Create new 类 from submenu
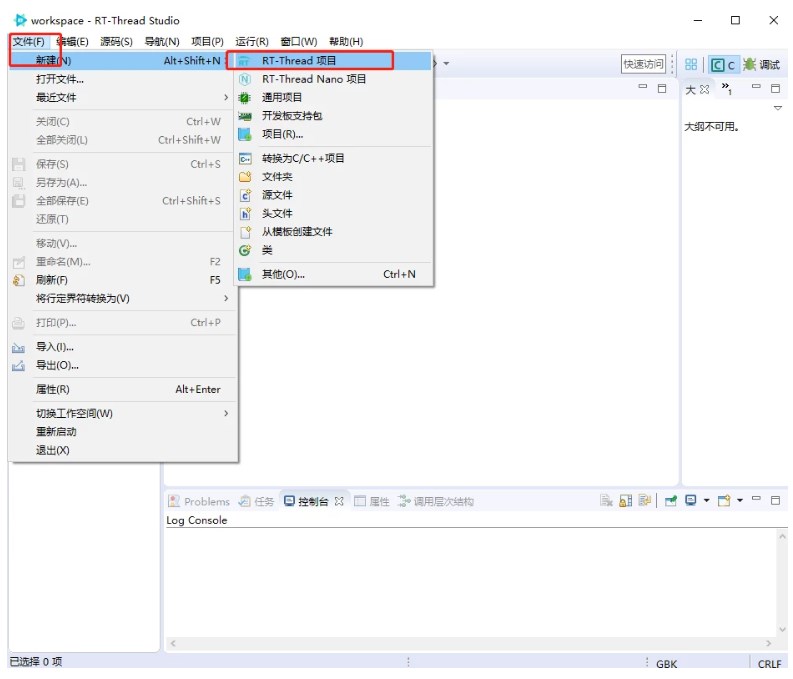 (x=333, y=250)
